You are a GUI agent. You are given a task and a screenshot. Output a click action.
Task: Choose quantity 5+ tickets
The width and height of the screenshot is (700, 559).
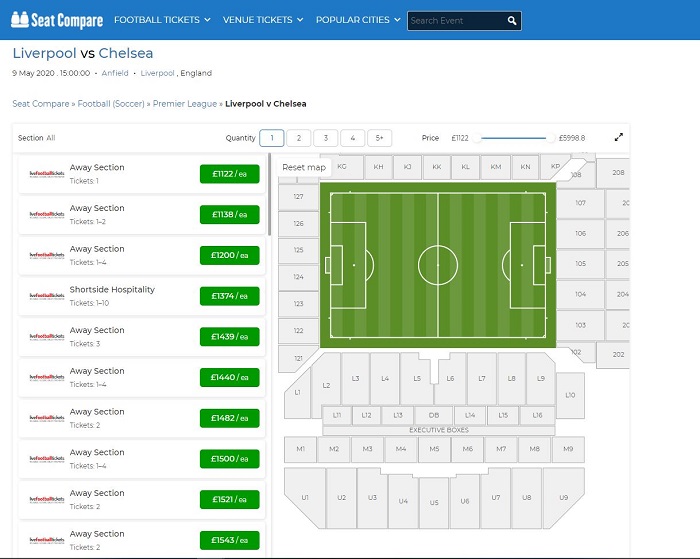(x=379, y=138)
